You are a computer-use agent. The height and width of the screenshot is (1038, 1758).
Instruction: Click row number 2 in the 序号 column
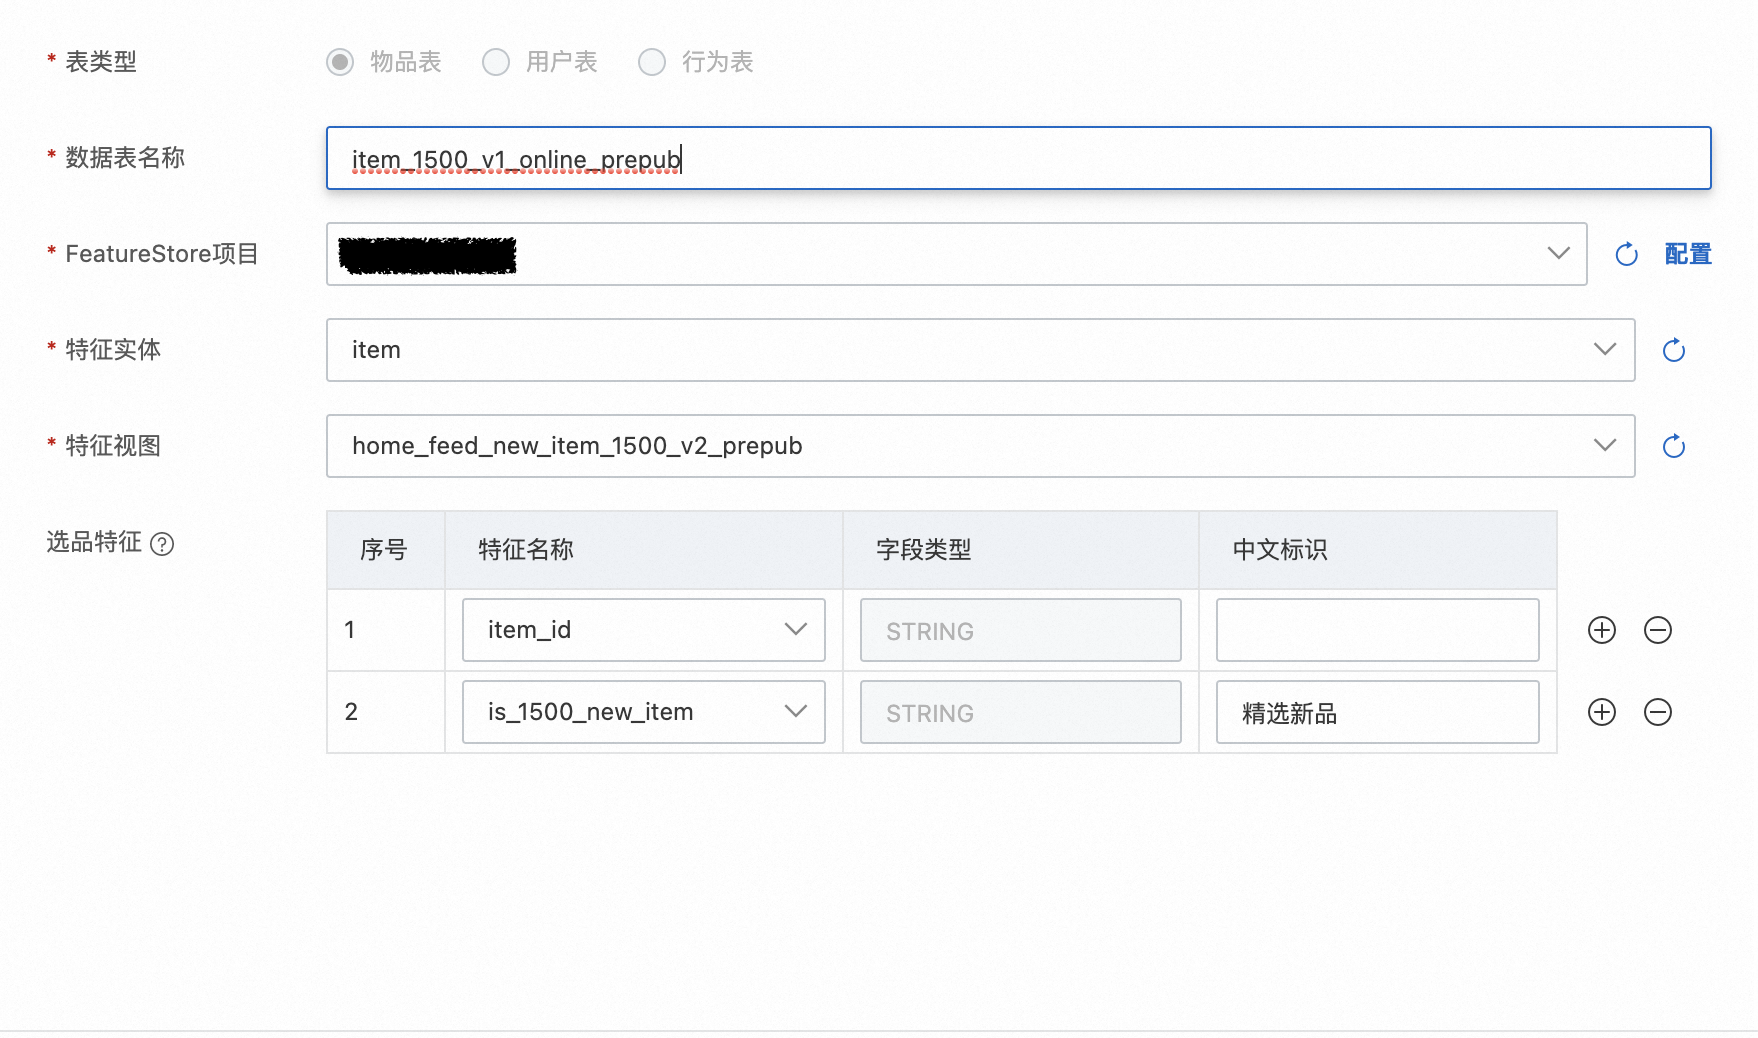point(351,712)
